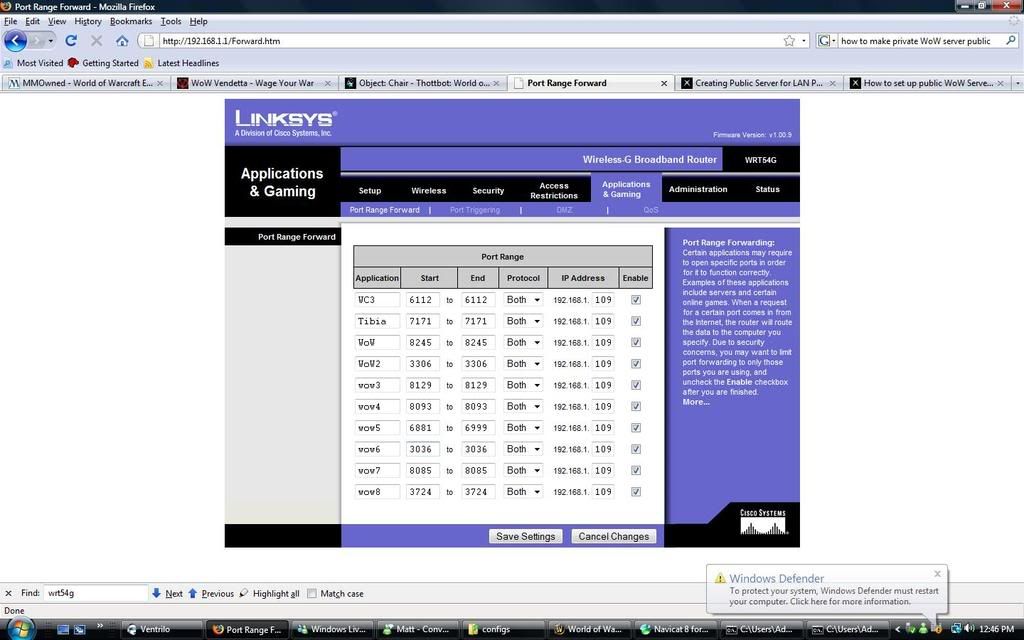Screen dimensions: 1024x640
Task: Bookmark this page with the star icon
Action: [x=790, y=40]
